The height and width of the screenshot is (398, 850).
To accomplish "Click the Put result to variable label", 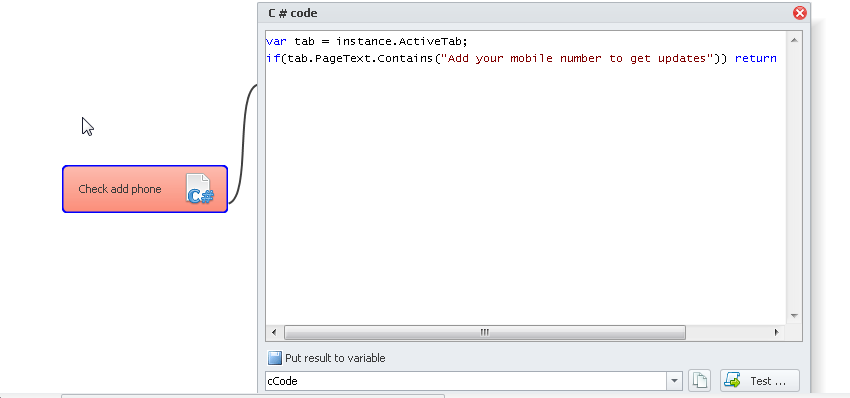I will 335,358.
